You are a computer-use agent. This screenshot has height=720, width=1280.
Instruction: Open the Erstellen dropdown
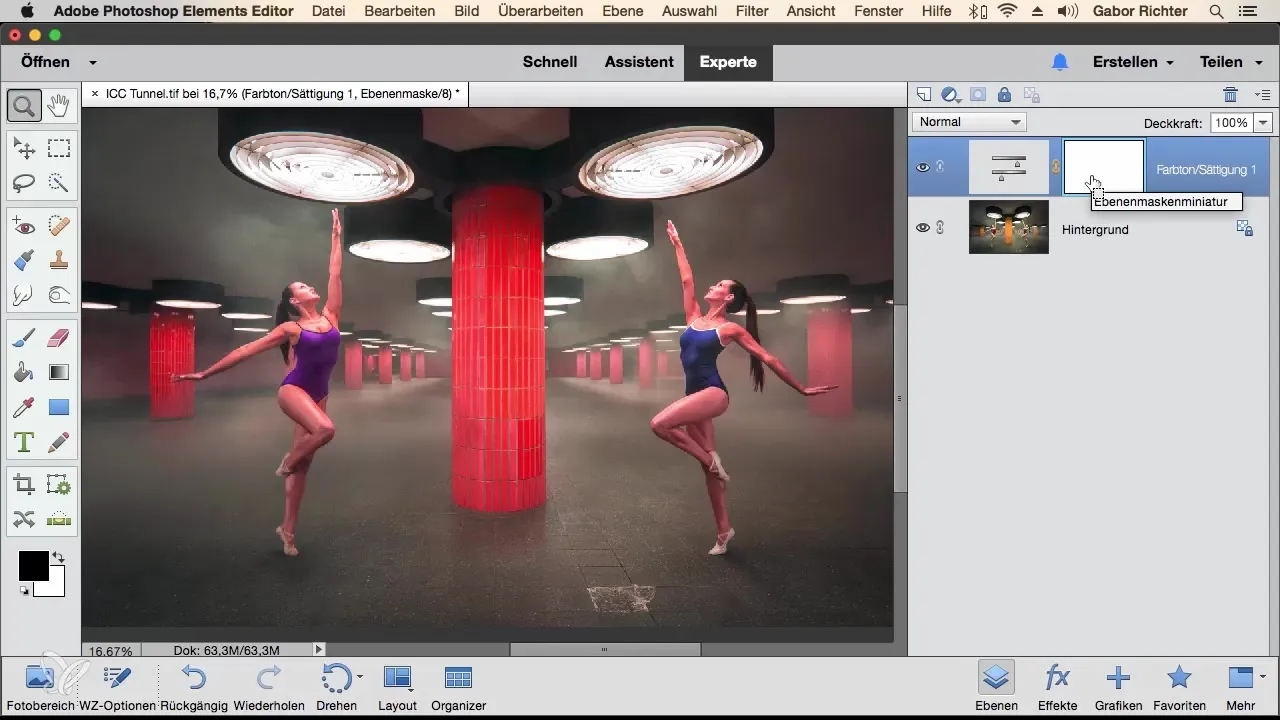[x=1132, y=62]
